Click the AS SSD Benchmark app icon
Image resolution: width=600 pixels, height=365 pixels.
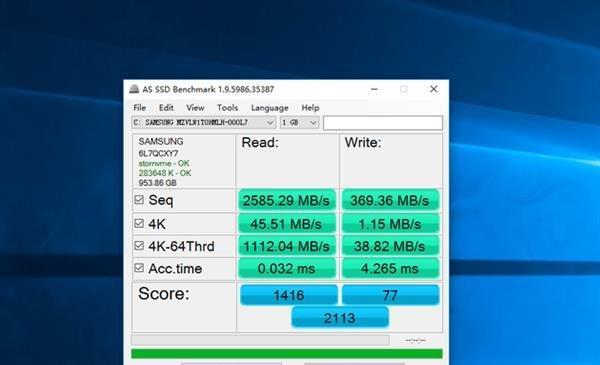click(134, 89)
